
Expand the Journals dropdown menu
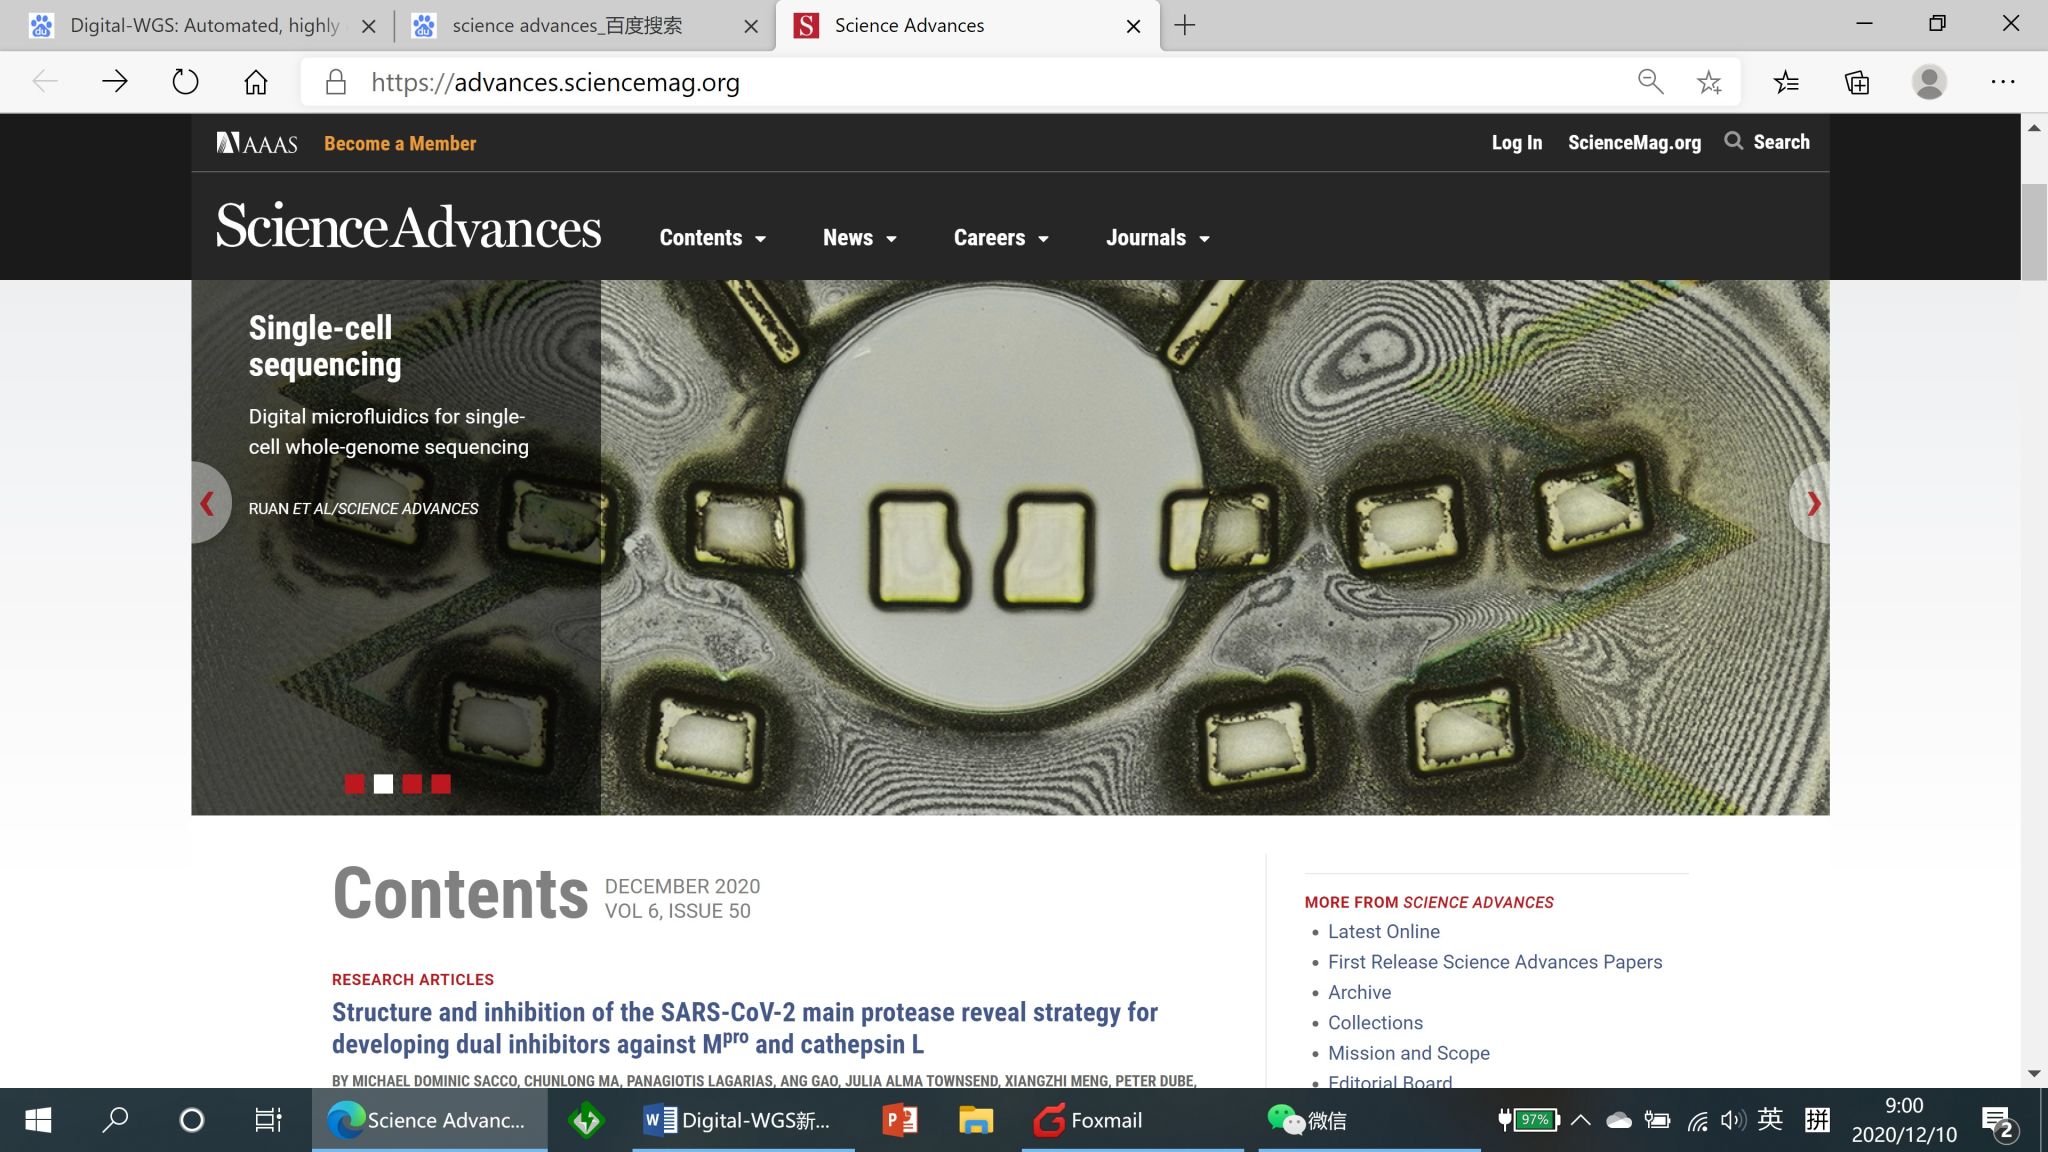tap(1157, 238)
